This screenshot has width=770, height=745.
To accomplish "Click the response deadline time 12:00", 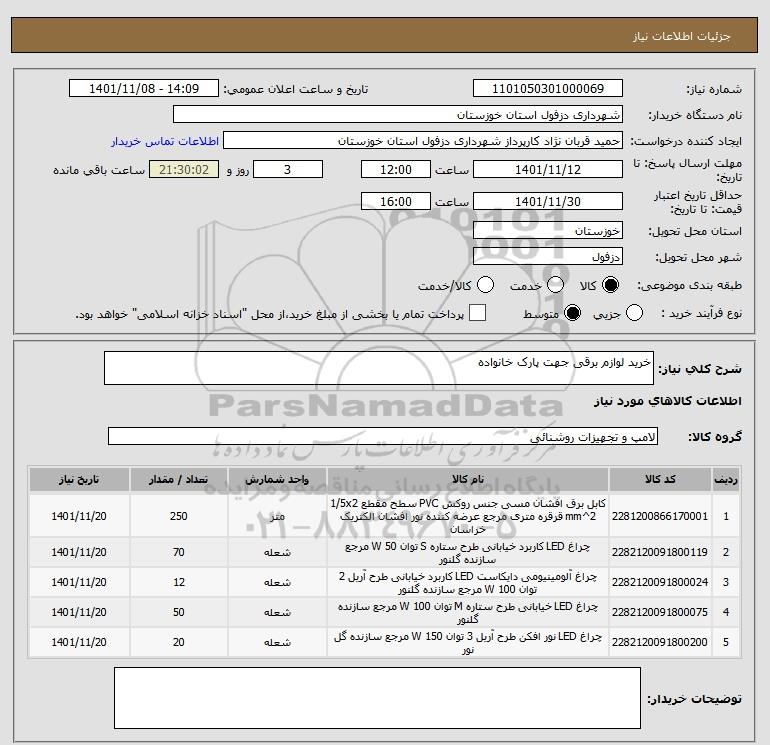I will pos(396,169).
